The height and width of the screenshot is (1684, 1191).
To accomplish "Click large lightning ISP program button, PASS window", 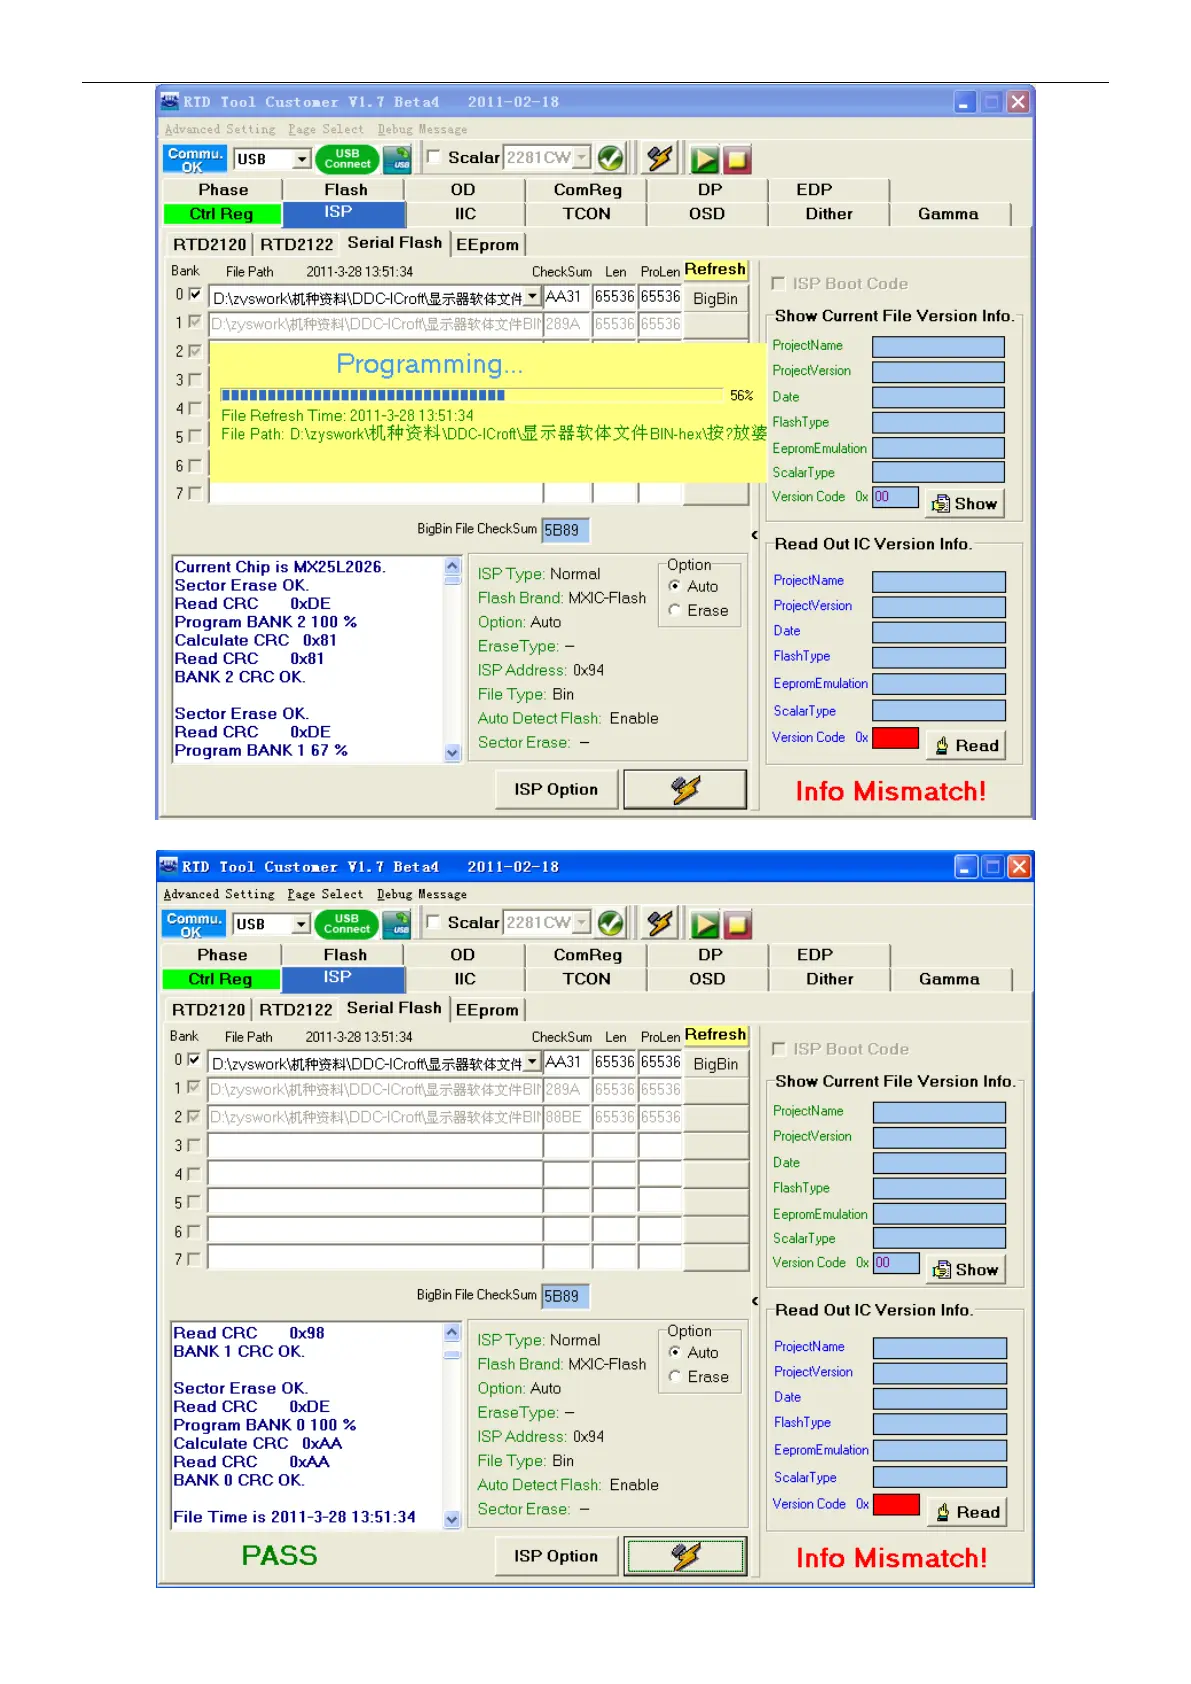I will 685,1556.
